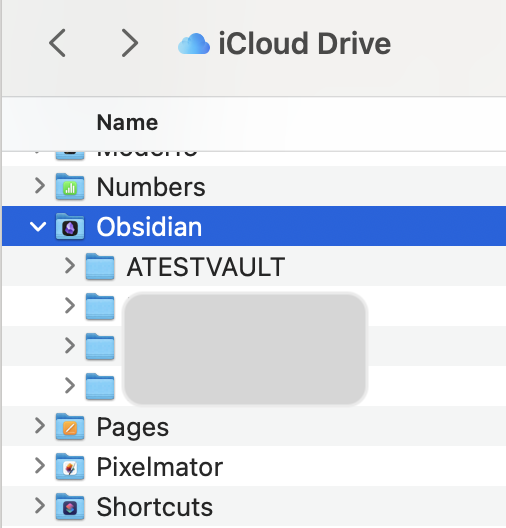This screenshot has width=506, height=528.
Task: Sort by the Name column header
Action: (127, 122)
